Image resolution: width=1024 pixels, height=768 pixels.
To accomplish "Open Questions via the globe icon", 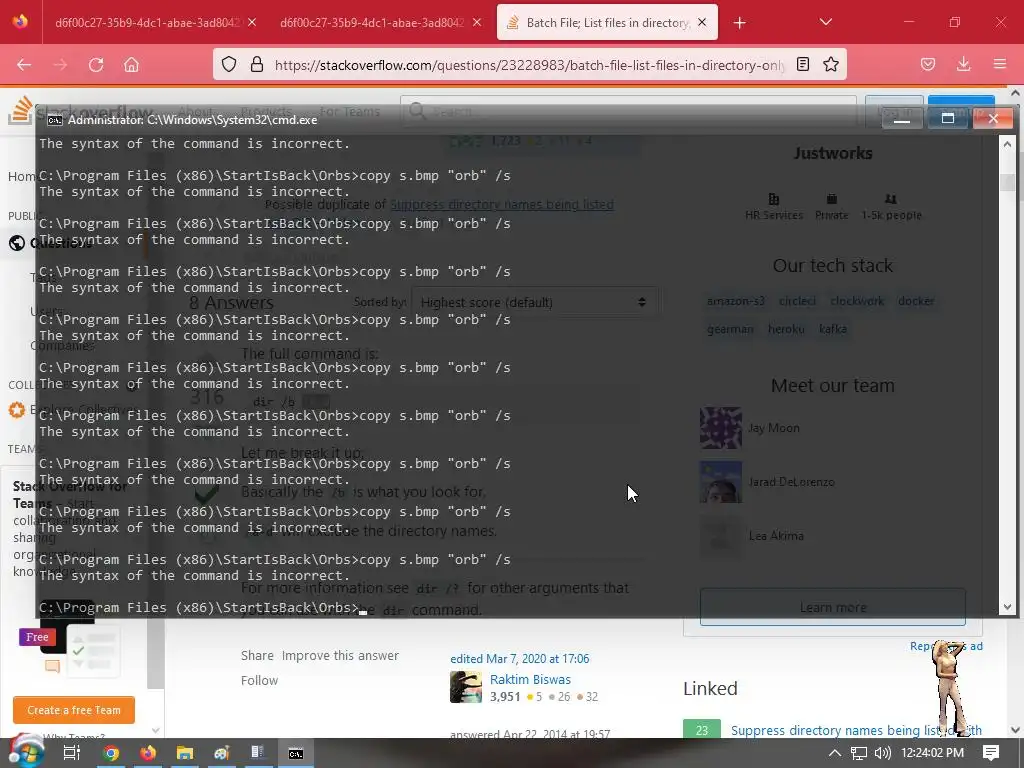I will coord(17,243).
